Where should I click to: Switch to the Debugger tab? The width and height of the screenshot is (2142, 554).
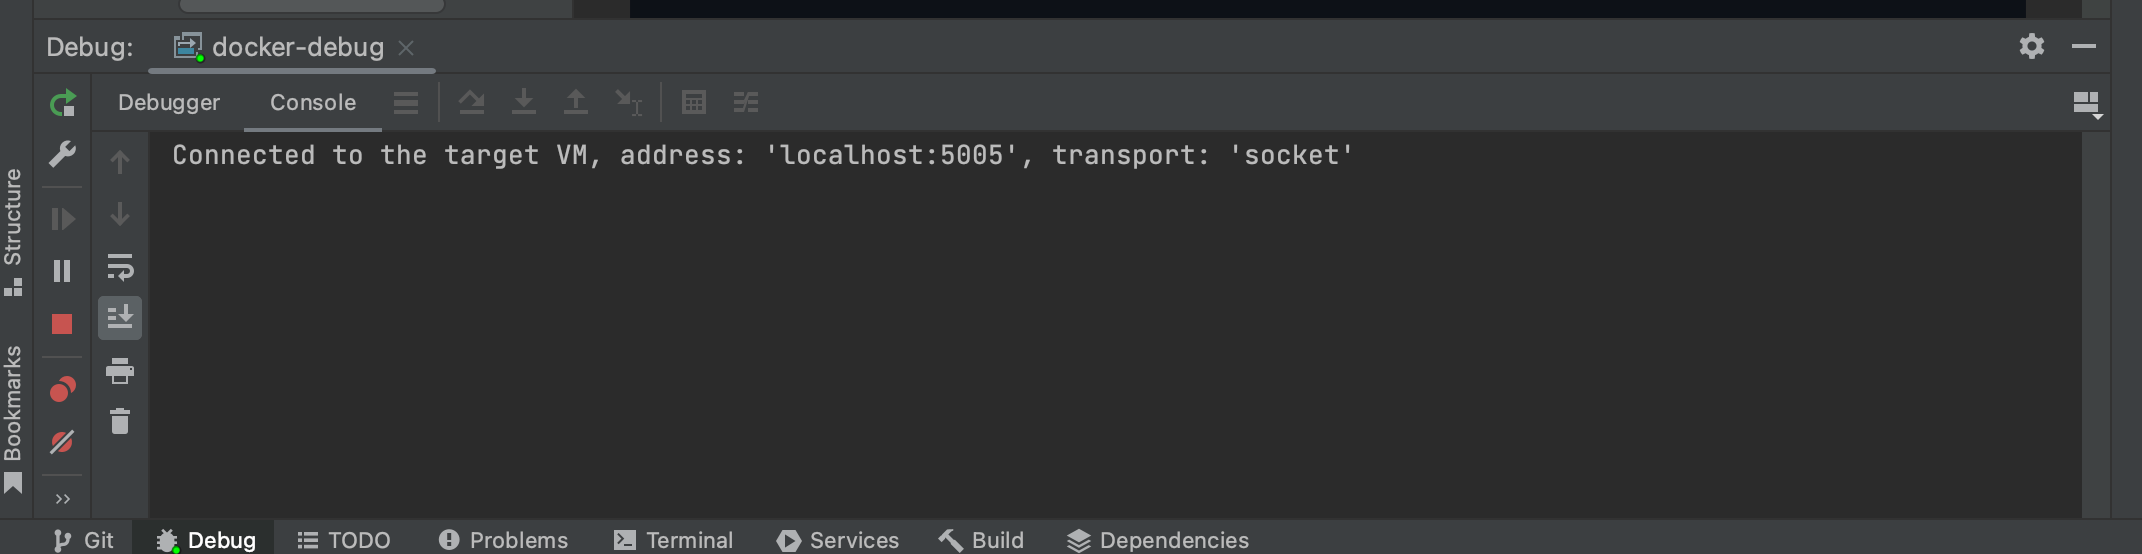(169, 102)
